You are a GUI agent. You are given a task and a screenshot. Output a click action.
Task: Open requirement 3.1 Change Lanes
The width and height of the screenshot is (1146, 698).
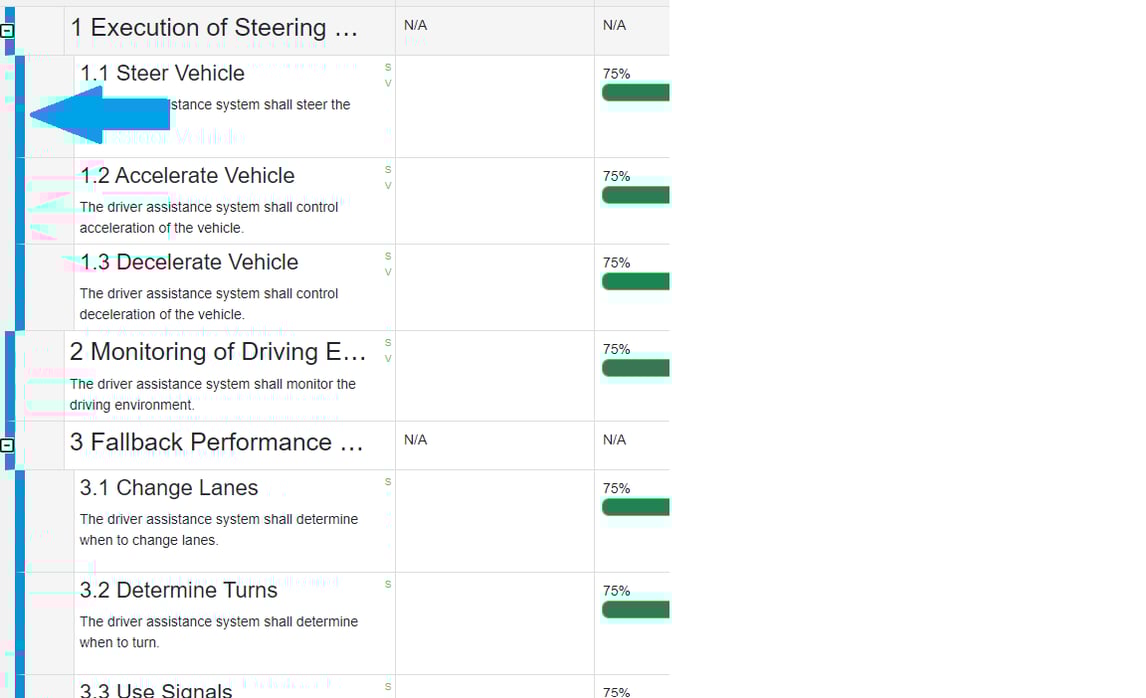point(169,488)
